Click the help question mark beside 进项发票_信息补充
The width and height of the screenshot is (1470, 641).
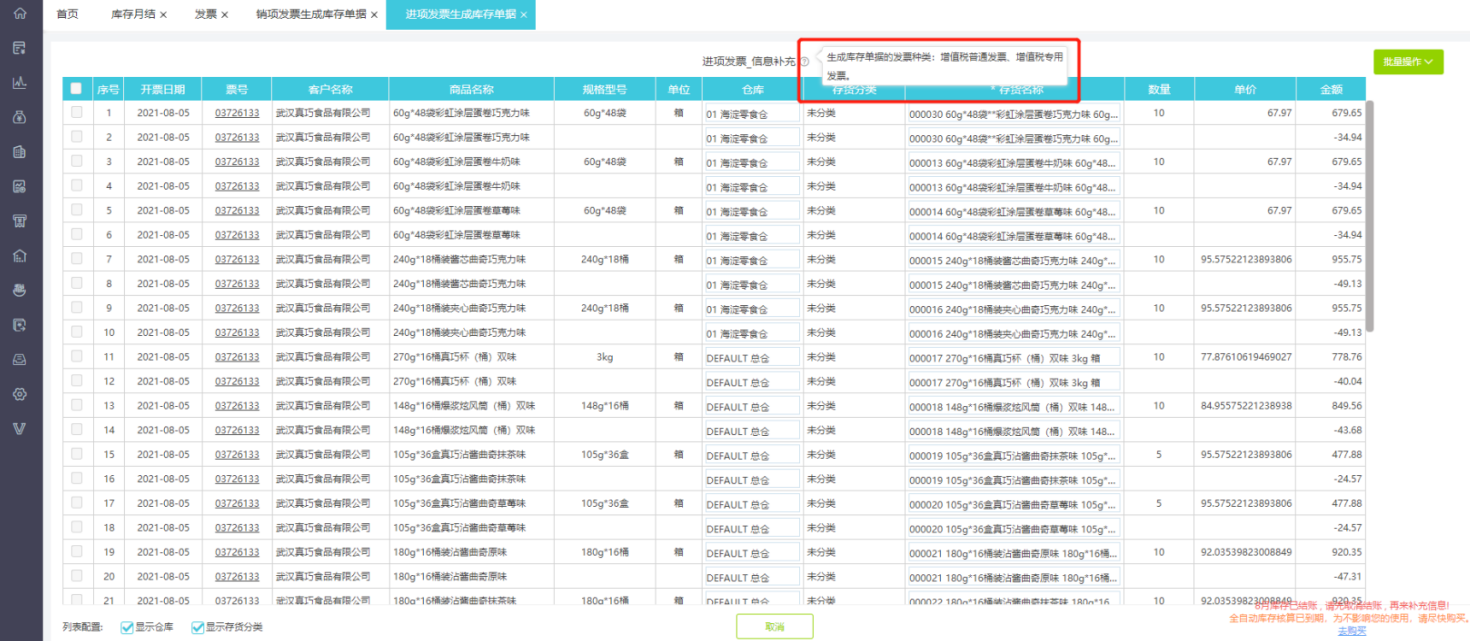804,62
